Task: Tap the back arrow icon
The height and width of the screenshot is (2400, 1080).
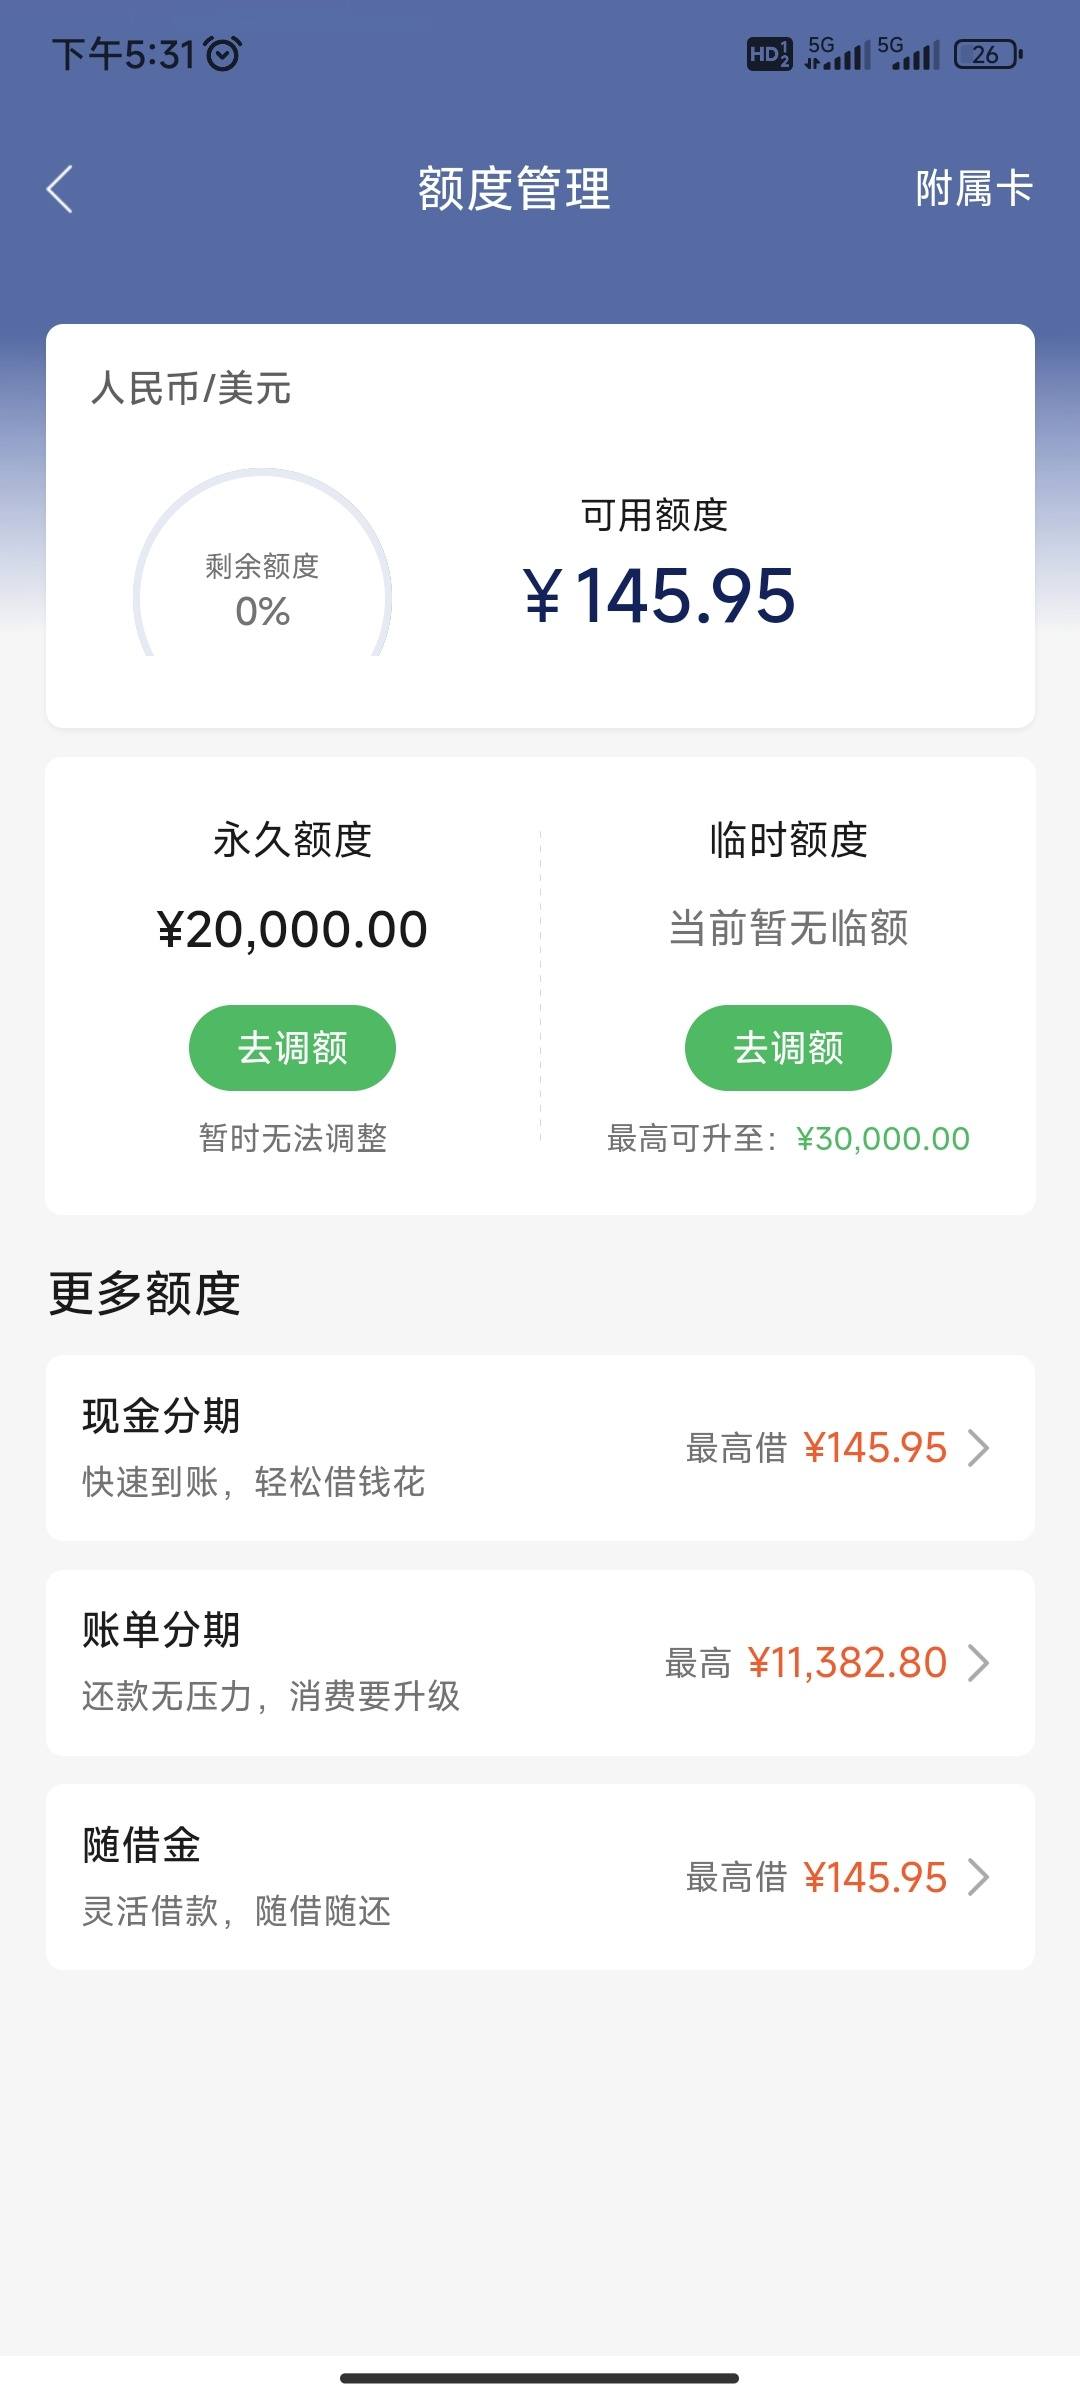Action: (x=60, y=189)
